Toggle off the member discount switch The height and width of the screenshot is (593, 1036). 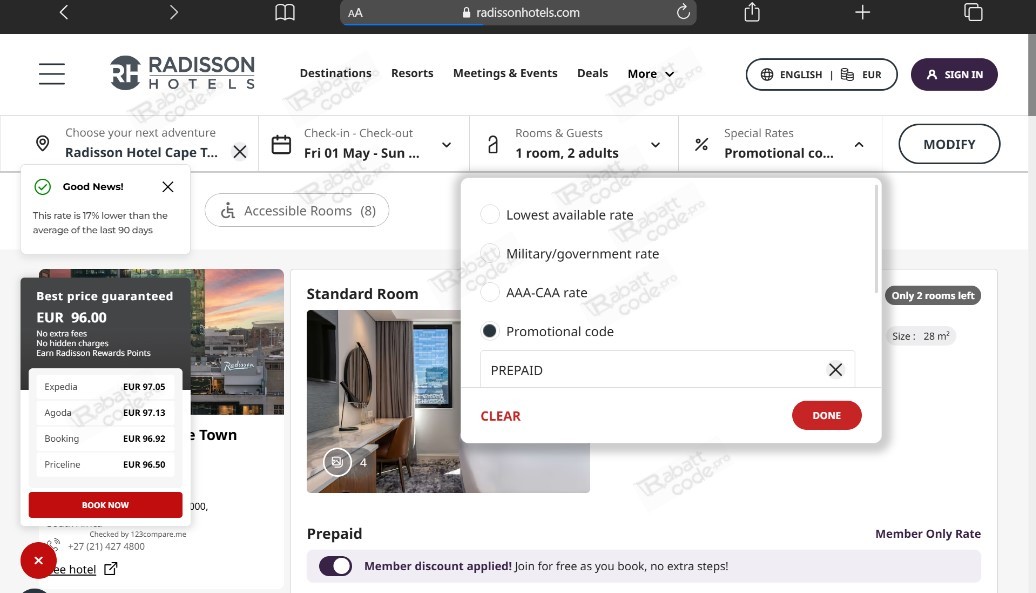tap(336, 565)
